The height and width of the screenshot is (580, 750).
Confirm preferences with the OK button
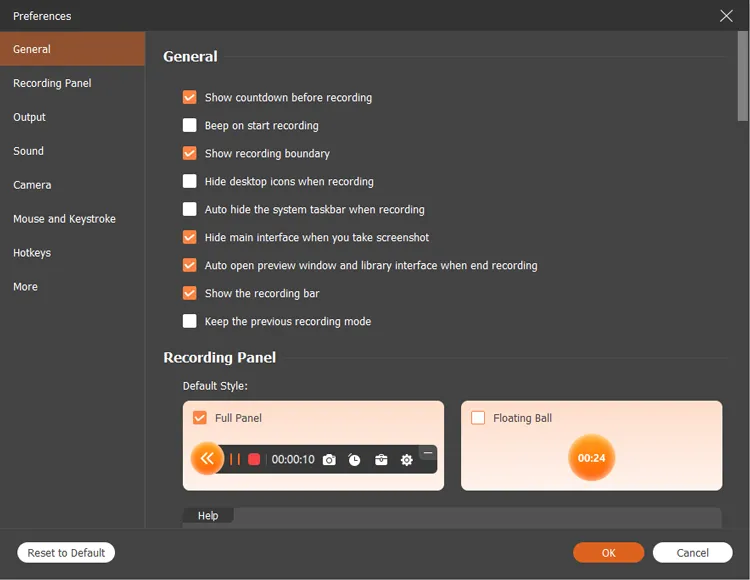pos(608,553)
